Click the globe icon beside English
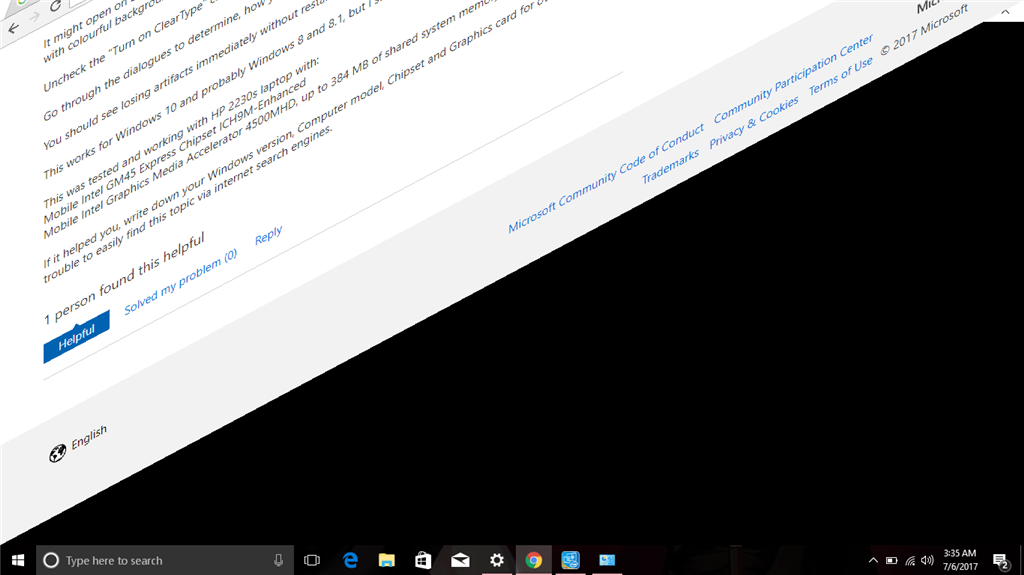The image size is (1024, 575). pyautogui.click(x=57, y=453)
